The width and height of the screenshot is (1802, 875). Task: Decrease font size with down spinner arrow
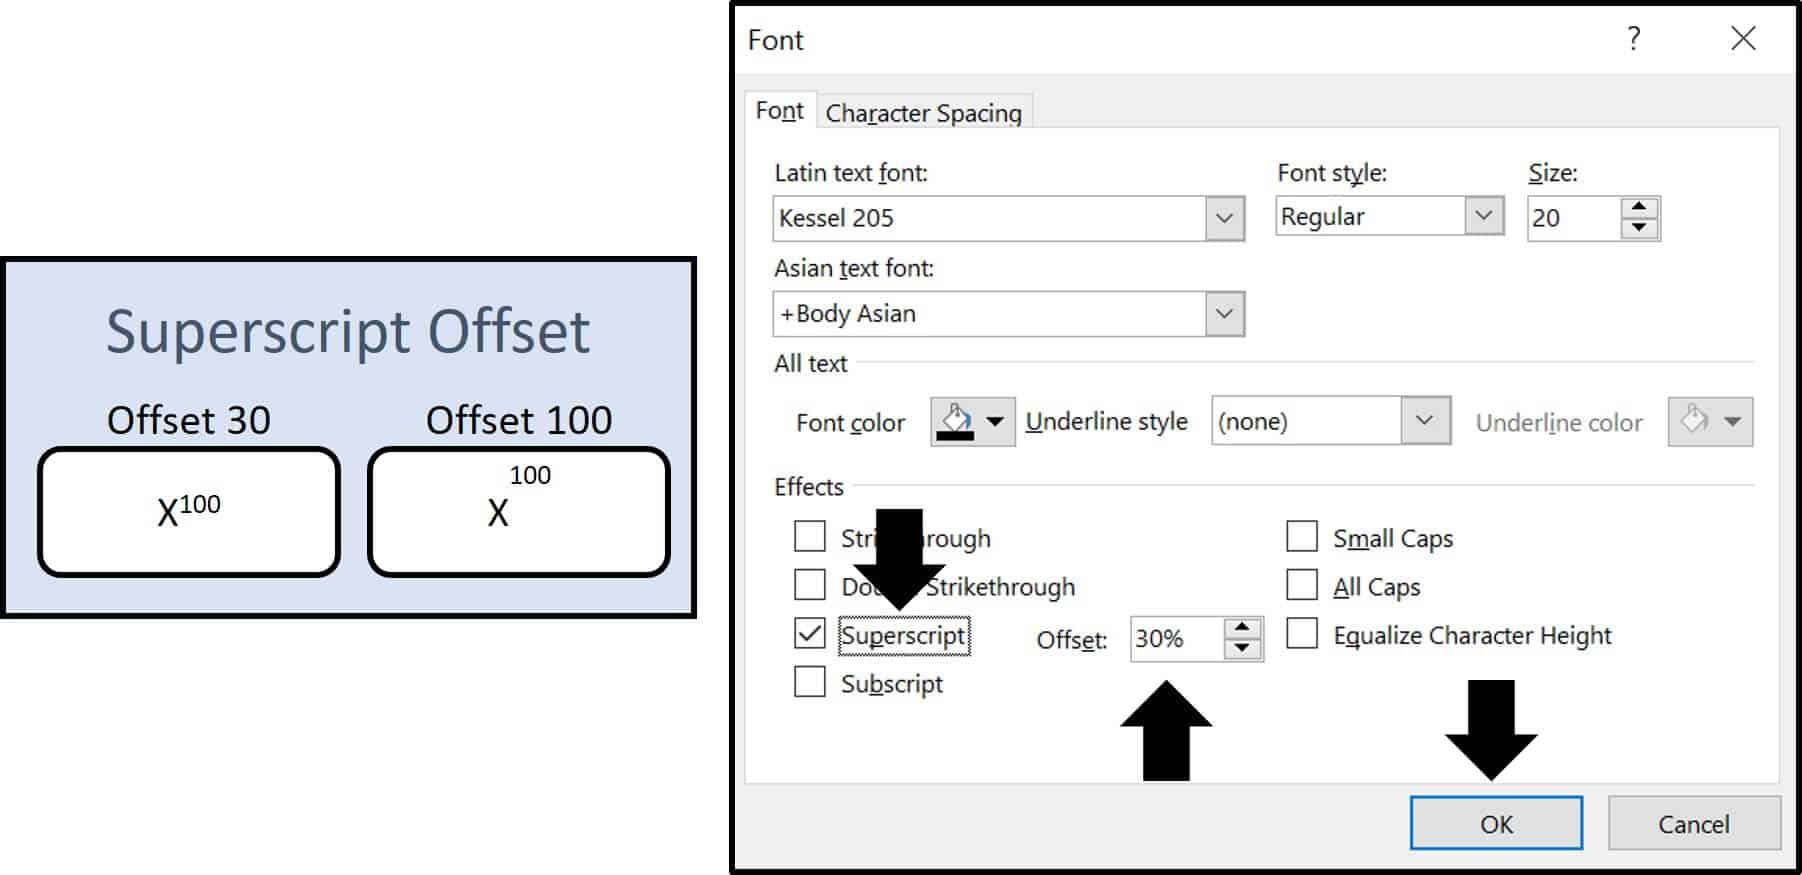(1639, 229)
